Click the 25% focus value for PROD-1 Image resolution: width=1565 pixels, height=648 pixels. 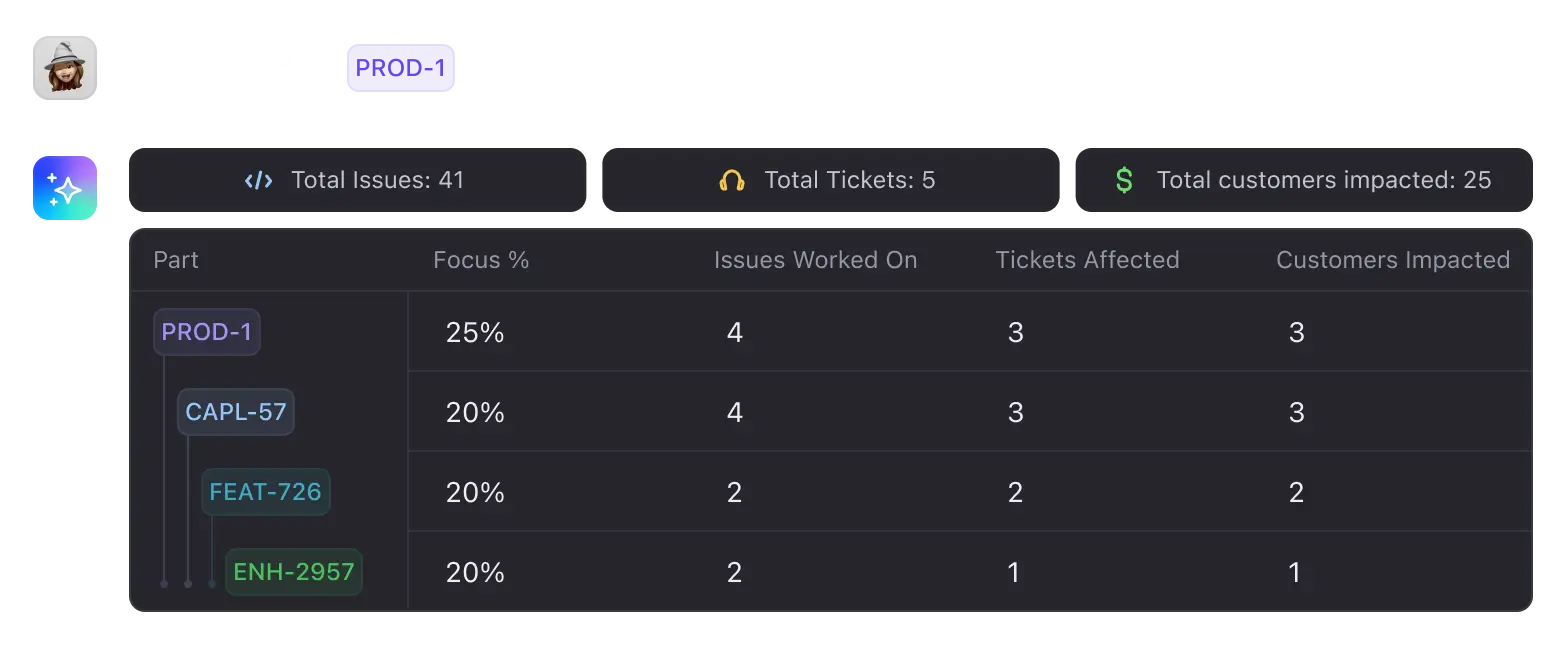click(475, 332)
